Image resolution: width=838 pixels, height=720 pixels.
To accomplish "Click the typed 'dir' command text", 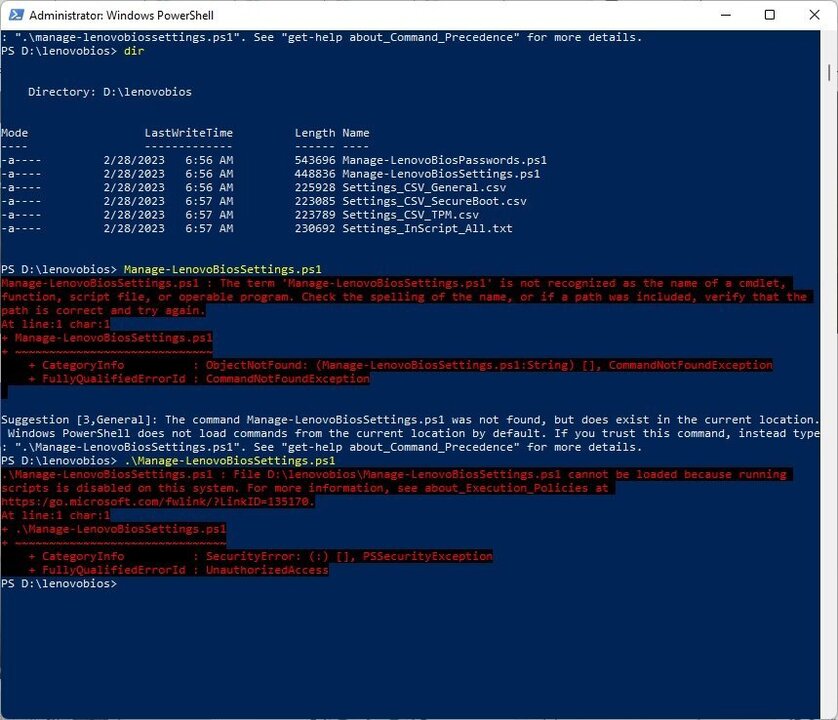I will click(x=134, y=51).
